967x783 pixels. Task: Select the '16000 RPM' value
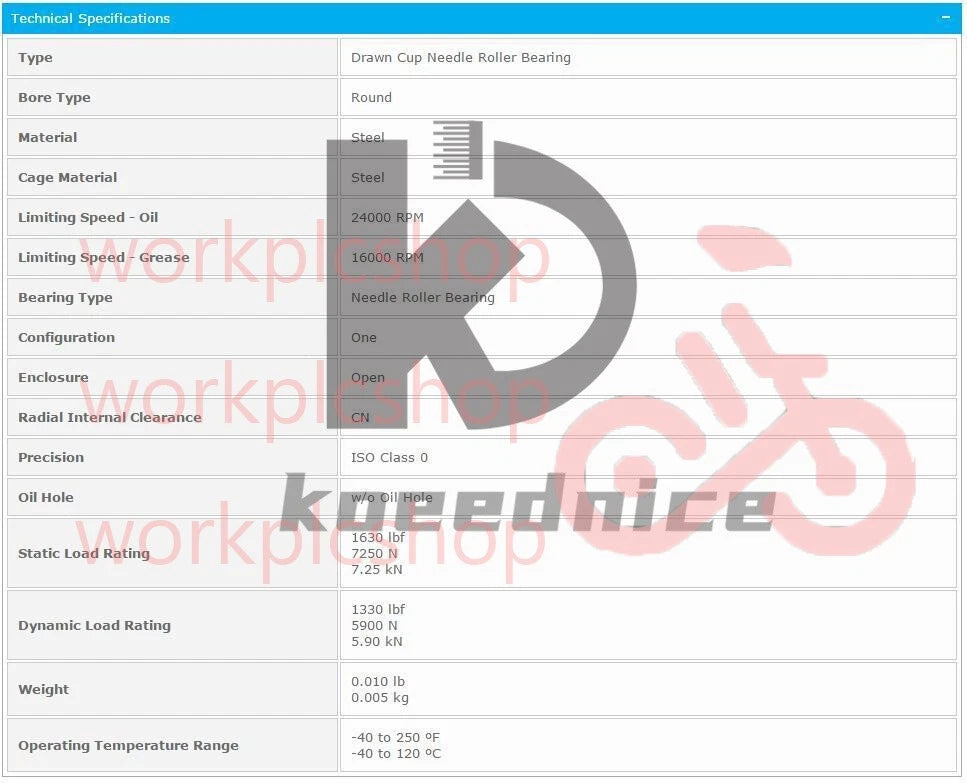coord(387,258)
